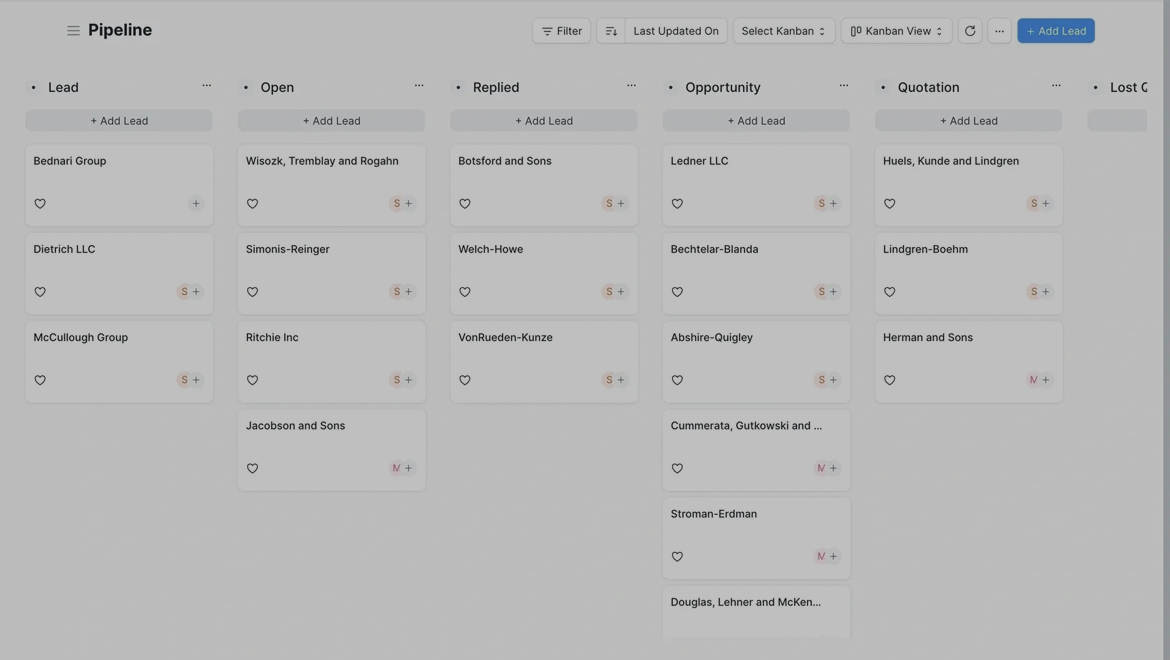Viewport: 1170px width, 660px height.
Task: Favorite the Herman and Sons card
Action: coord(889,380)
